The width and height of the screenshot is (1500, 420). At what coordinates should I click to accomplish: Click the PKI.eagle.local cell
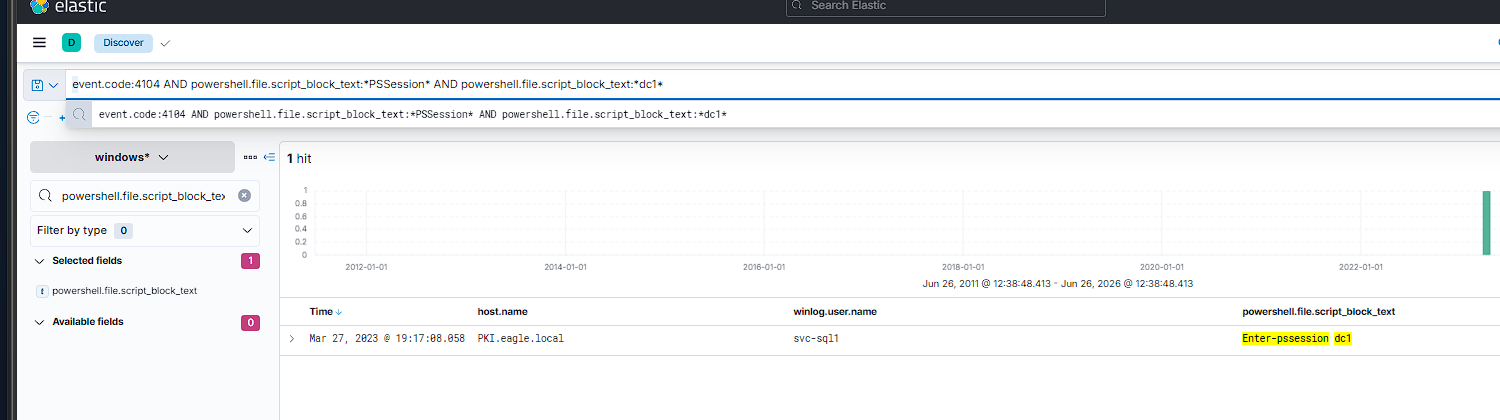[x=521, y=339]
